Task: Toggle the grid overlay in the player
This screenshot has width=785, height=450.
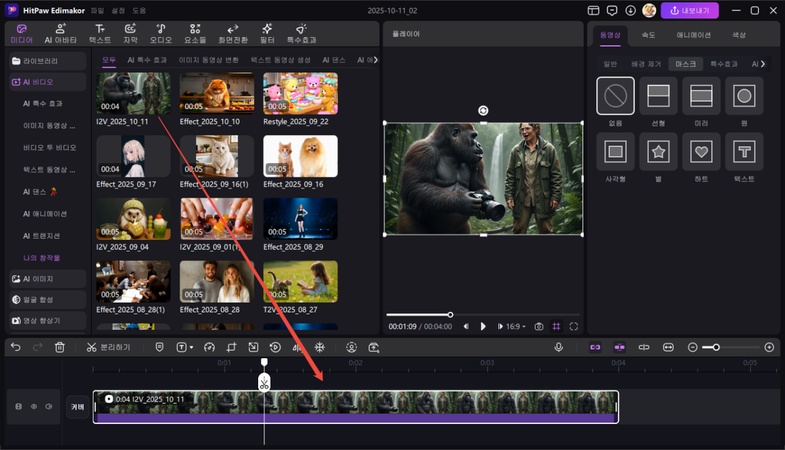Action: click(x=557, y=326)
